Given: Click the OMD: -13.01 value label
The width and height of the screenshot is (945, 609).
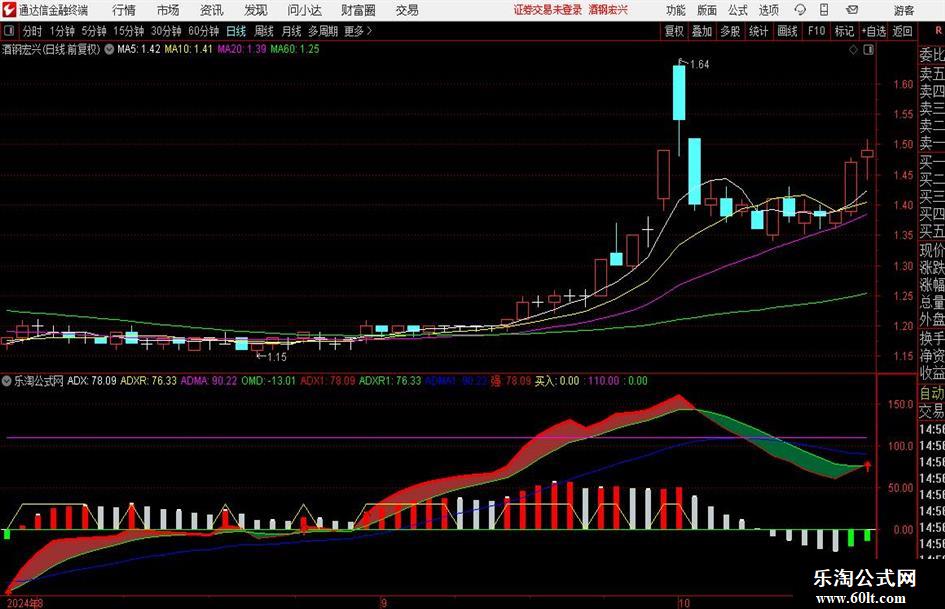Looking at the screenshot, I should (x=268, y=381).
